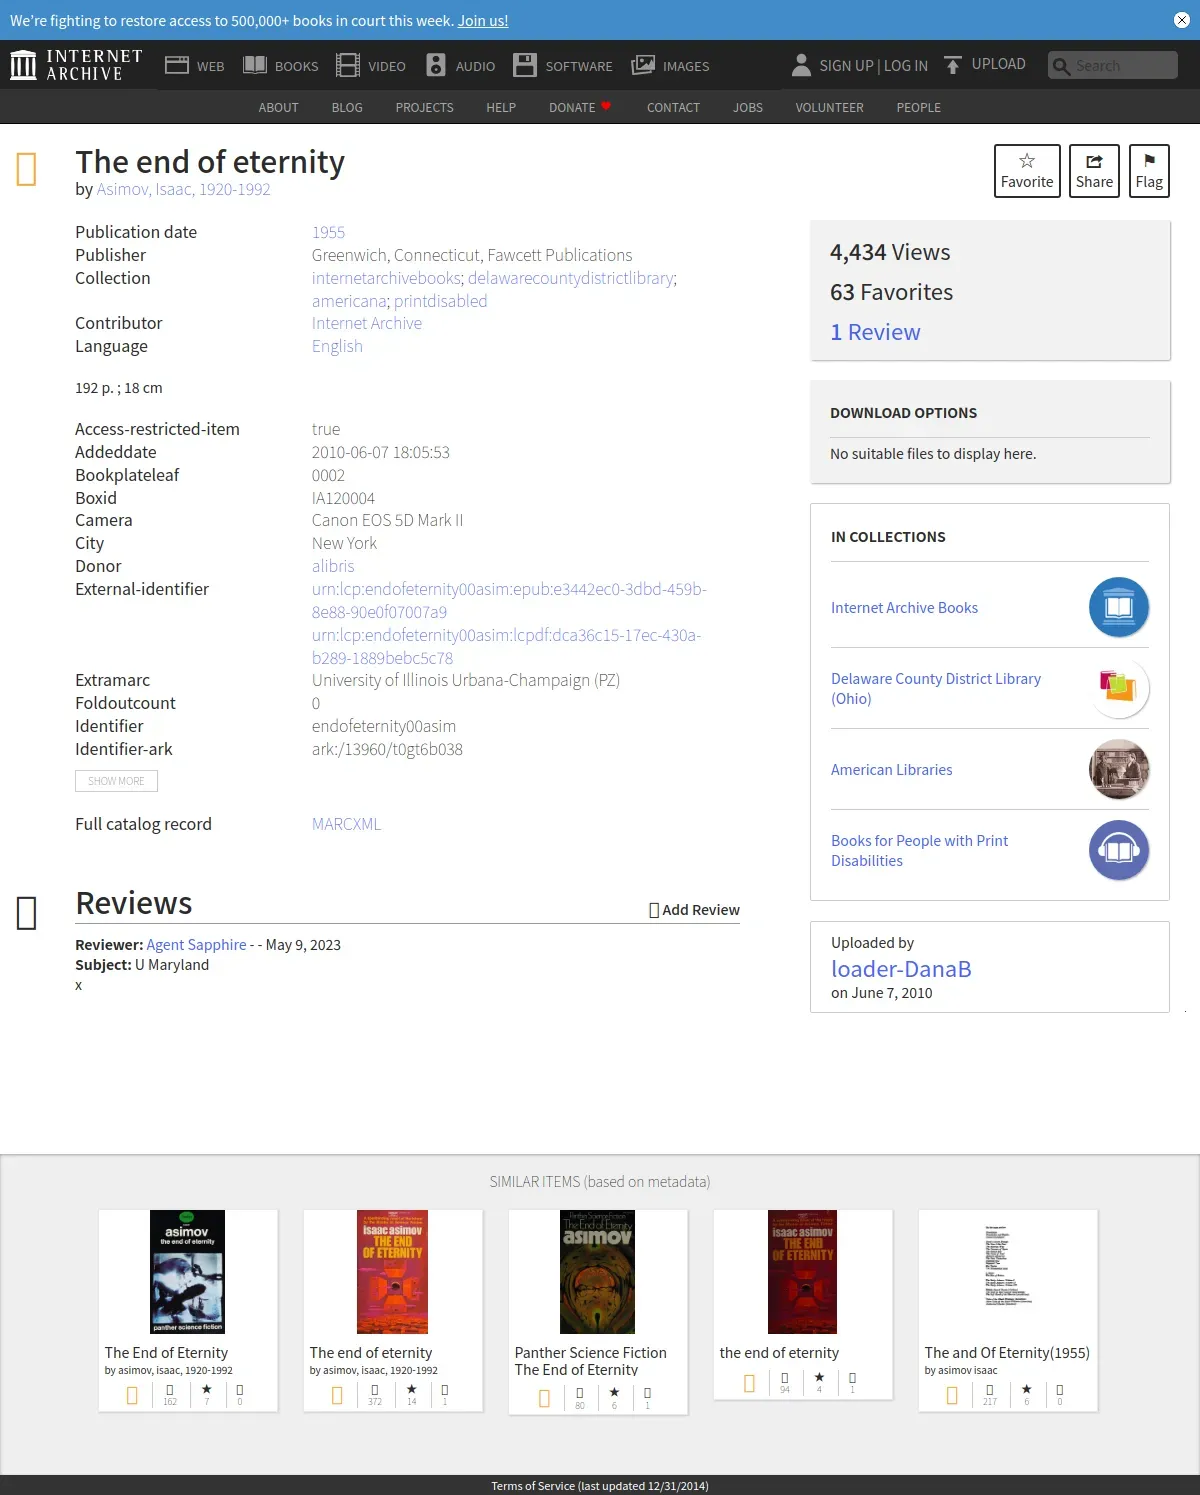
Task: Click the red heart next to Donate
Action: [x=606, y=106]
